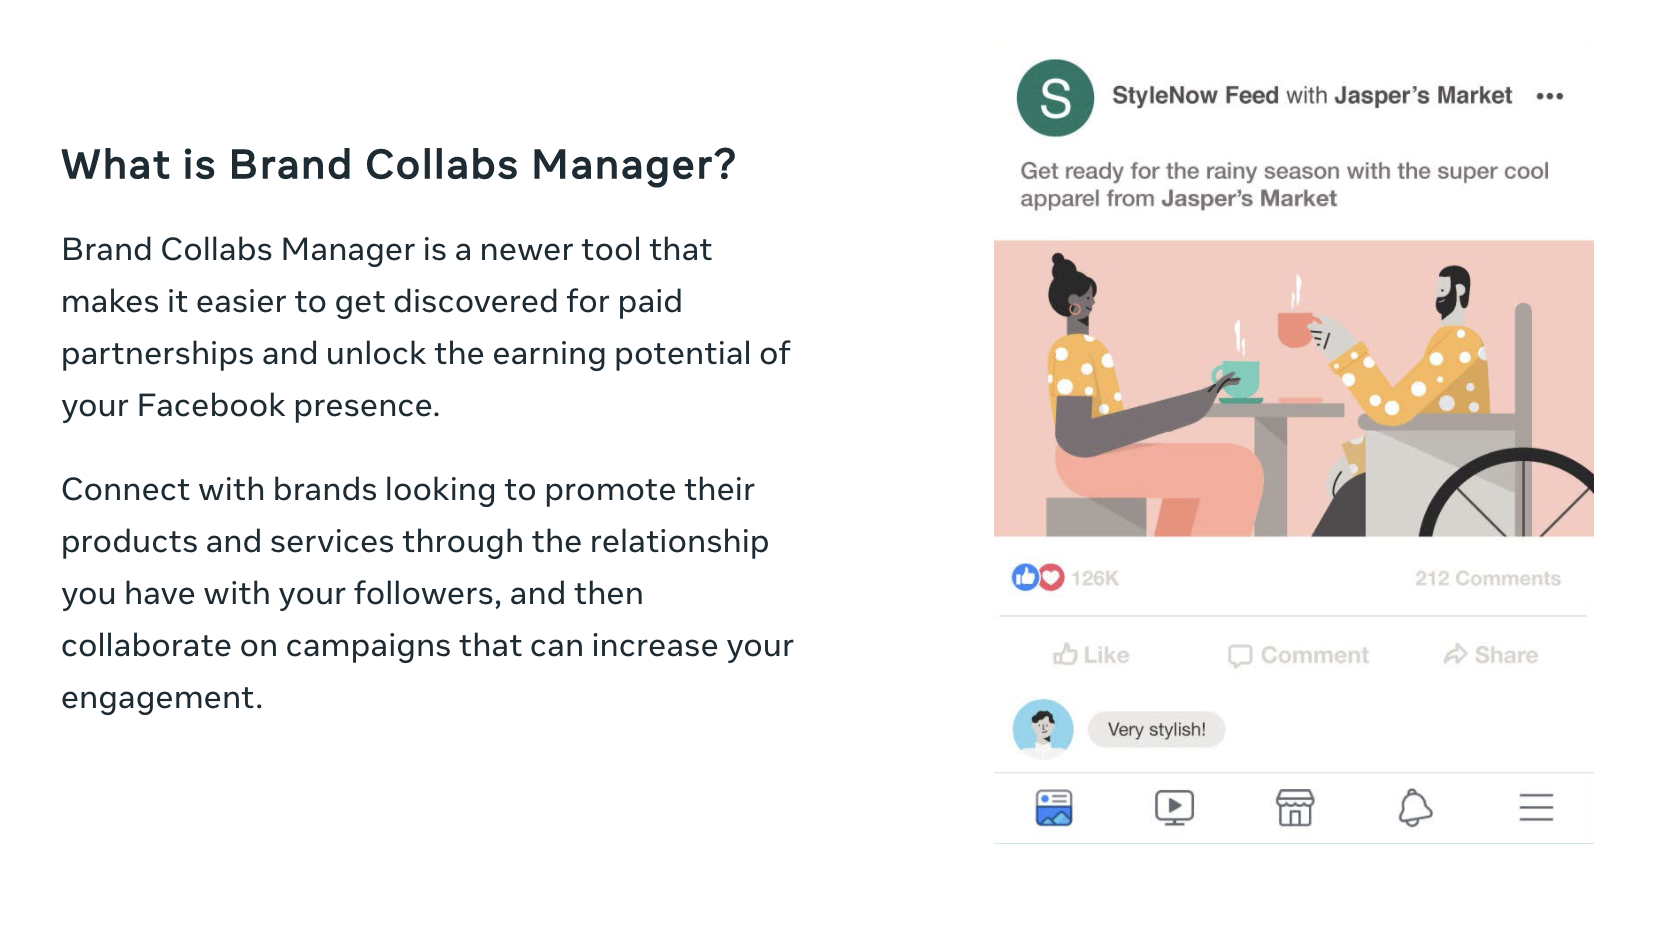The width and height of the screenshot is (1670, 942).
Task: Open the News Feed tab icon
Action: 1054,807
